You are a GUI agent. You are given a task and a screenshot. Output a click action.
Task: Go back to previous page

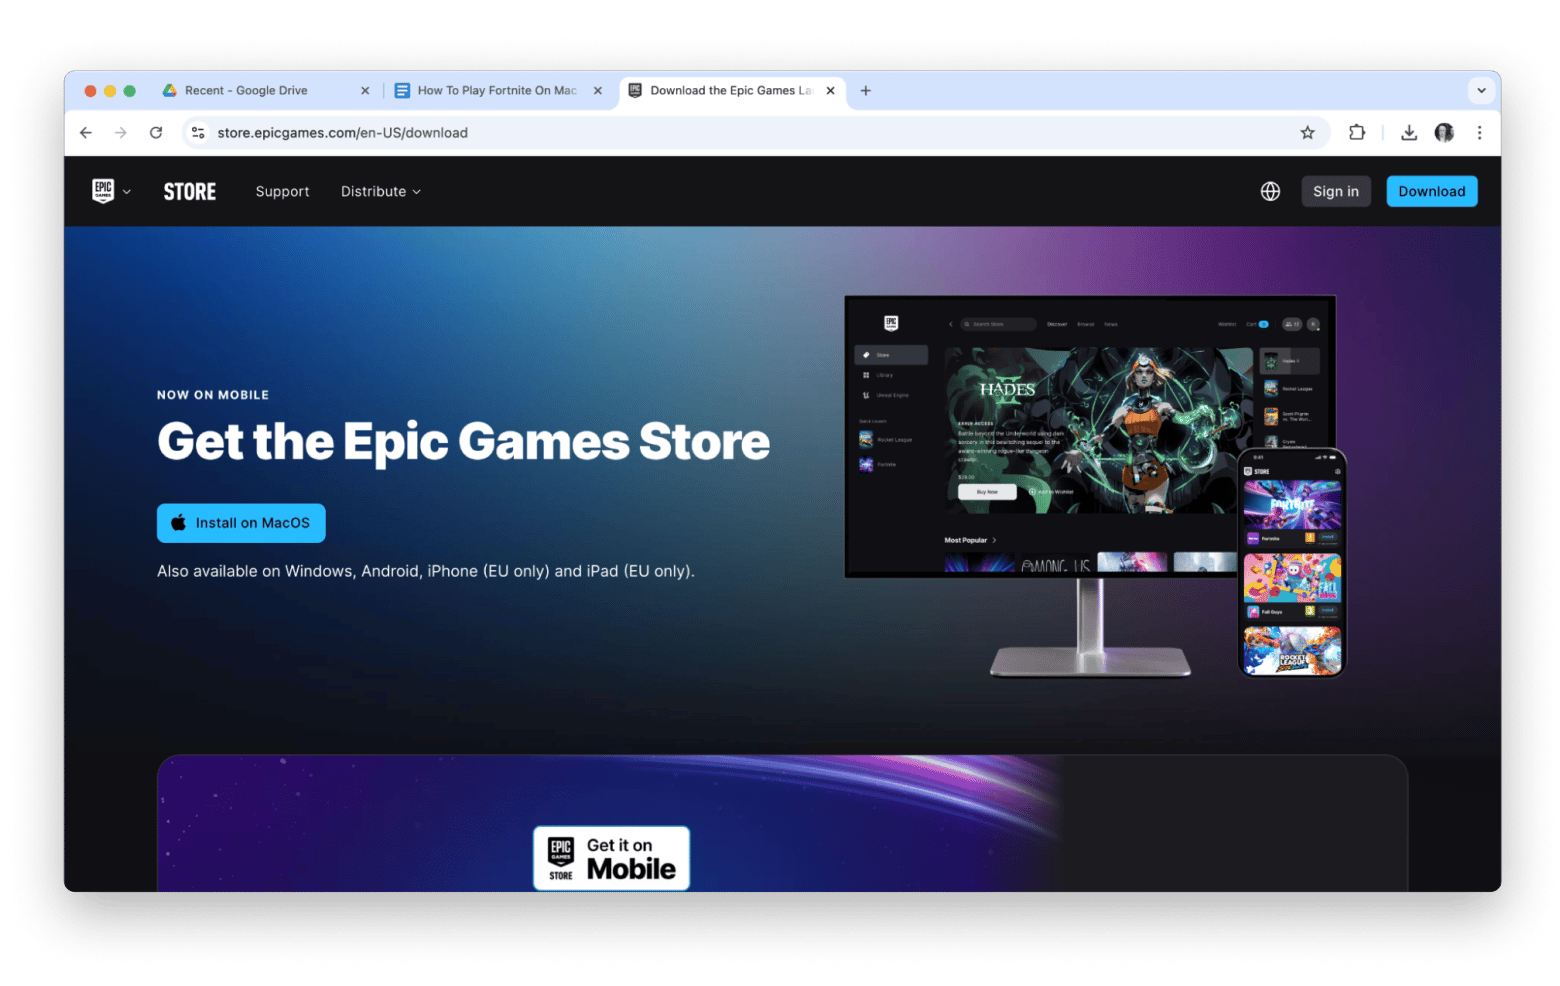point(86,133)
